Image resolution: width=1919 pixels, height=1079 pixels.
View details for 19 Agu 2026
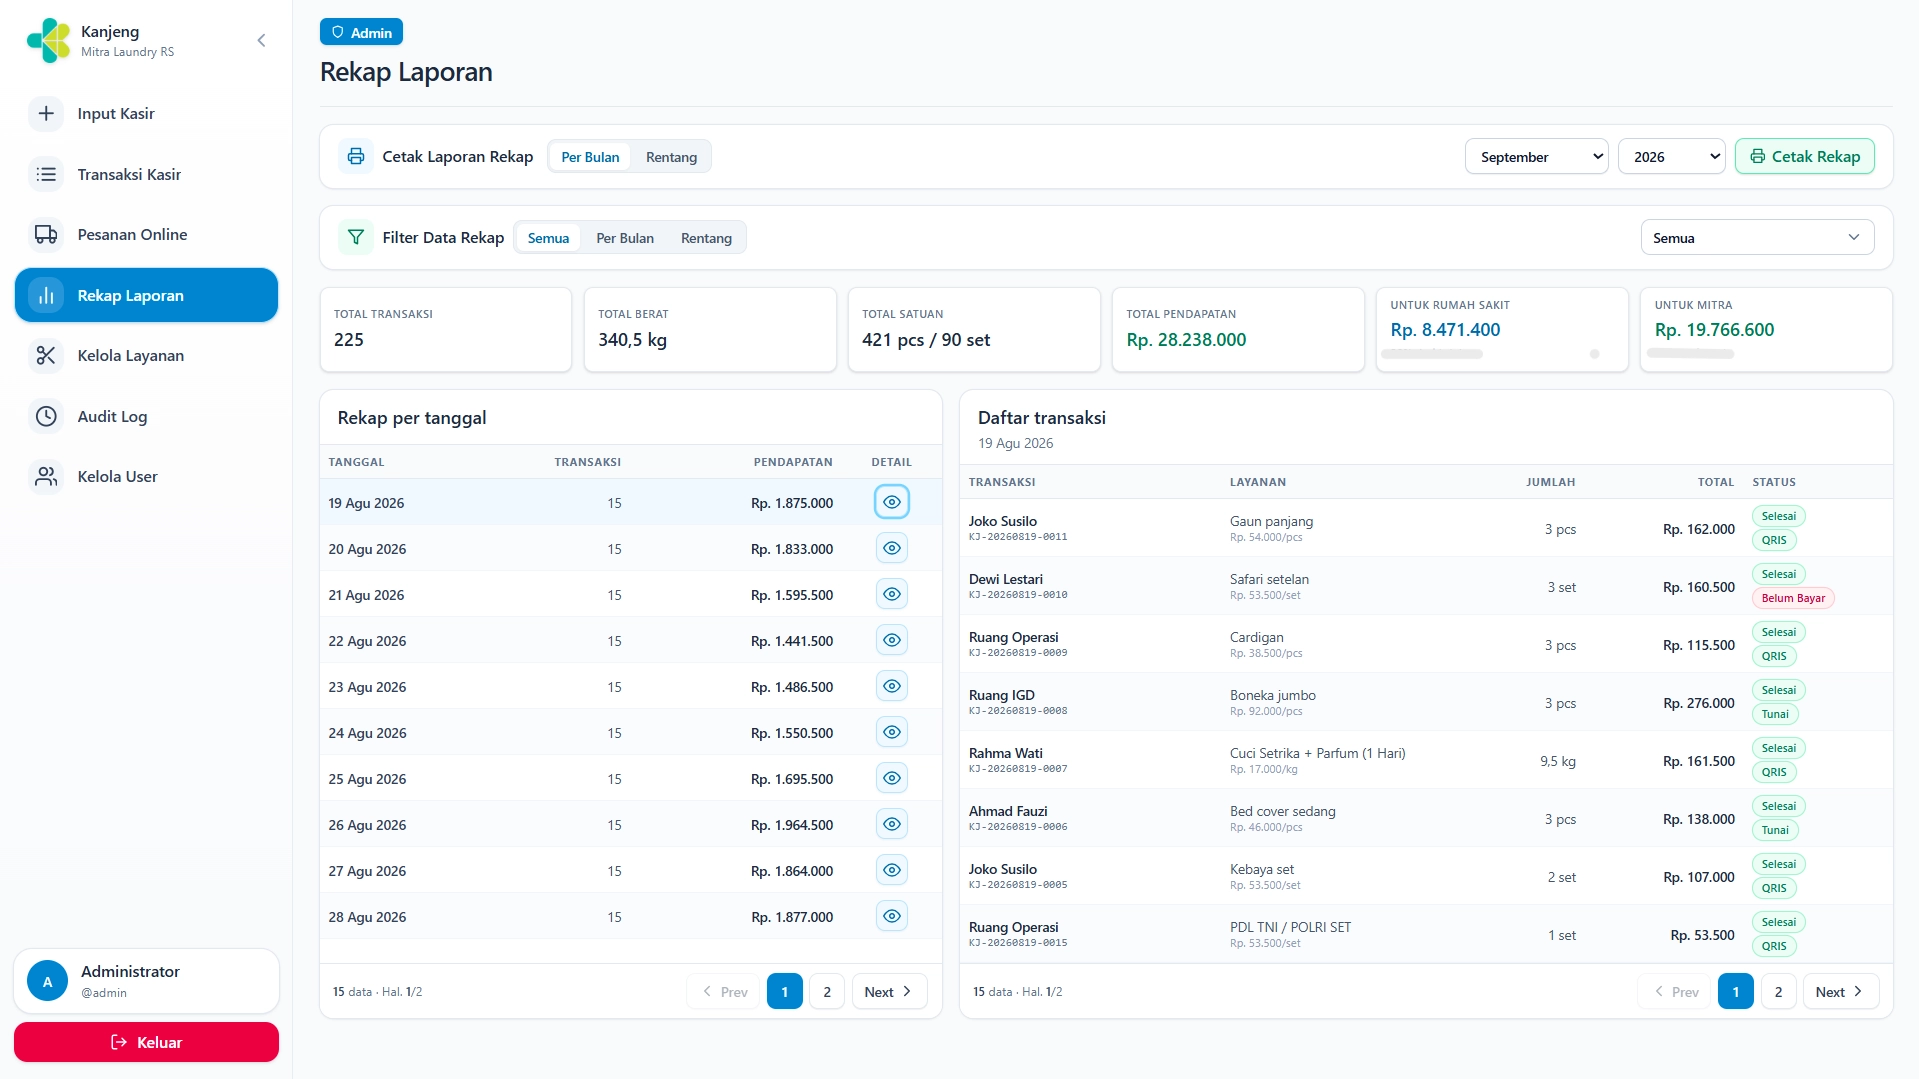pyautogui.click(x=892, y=502)
